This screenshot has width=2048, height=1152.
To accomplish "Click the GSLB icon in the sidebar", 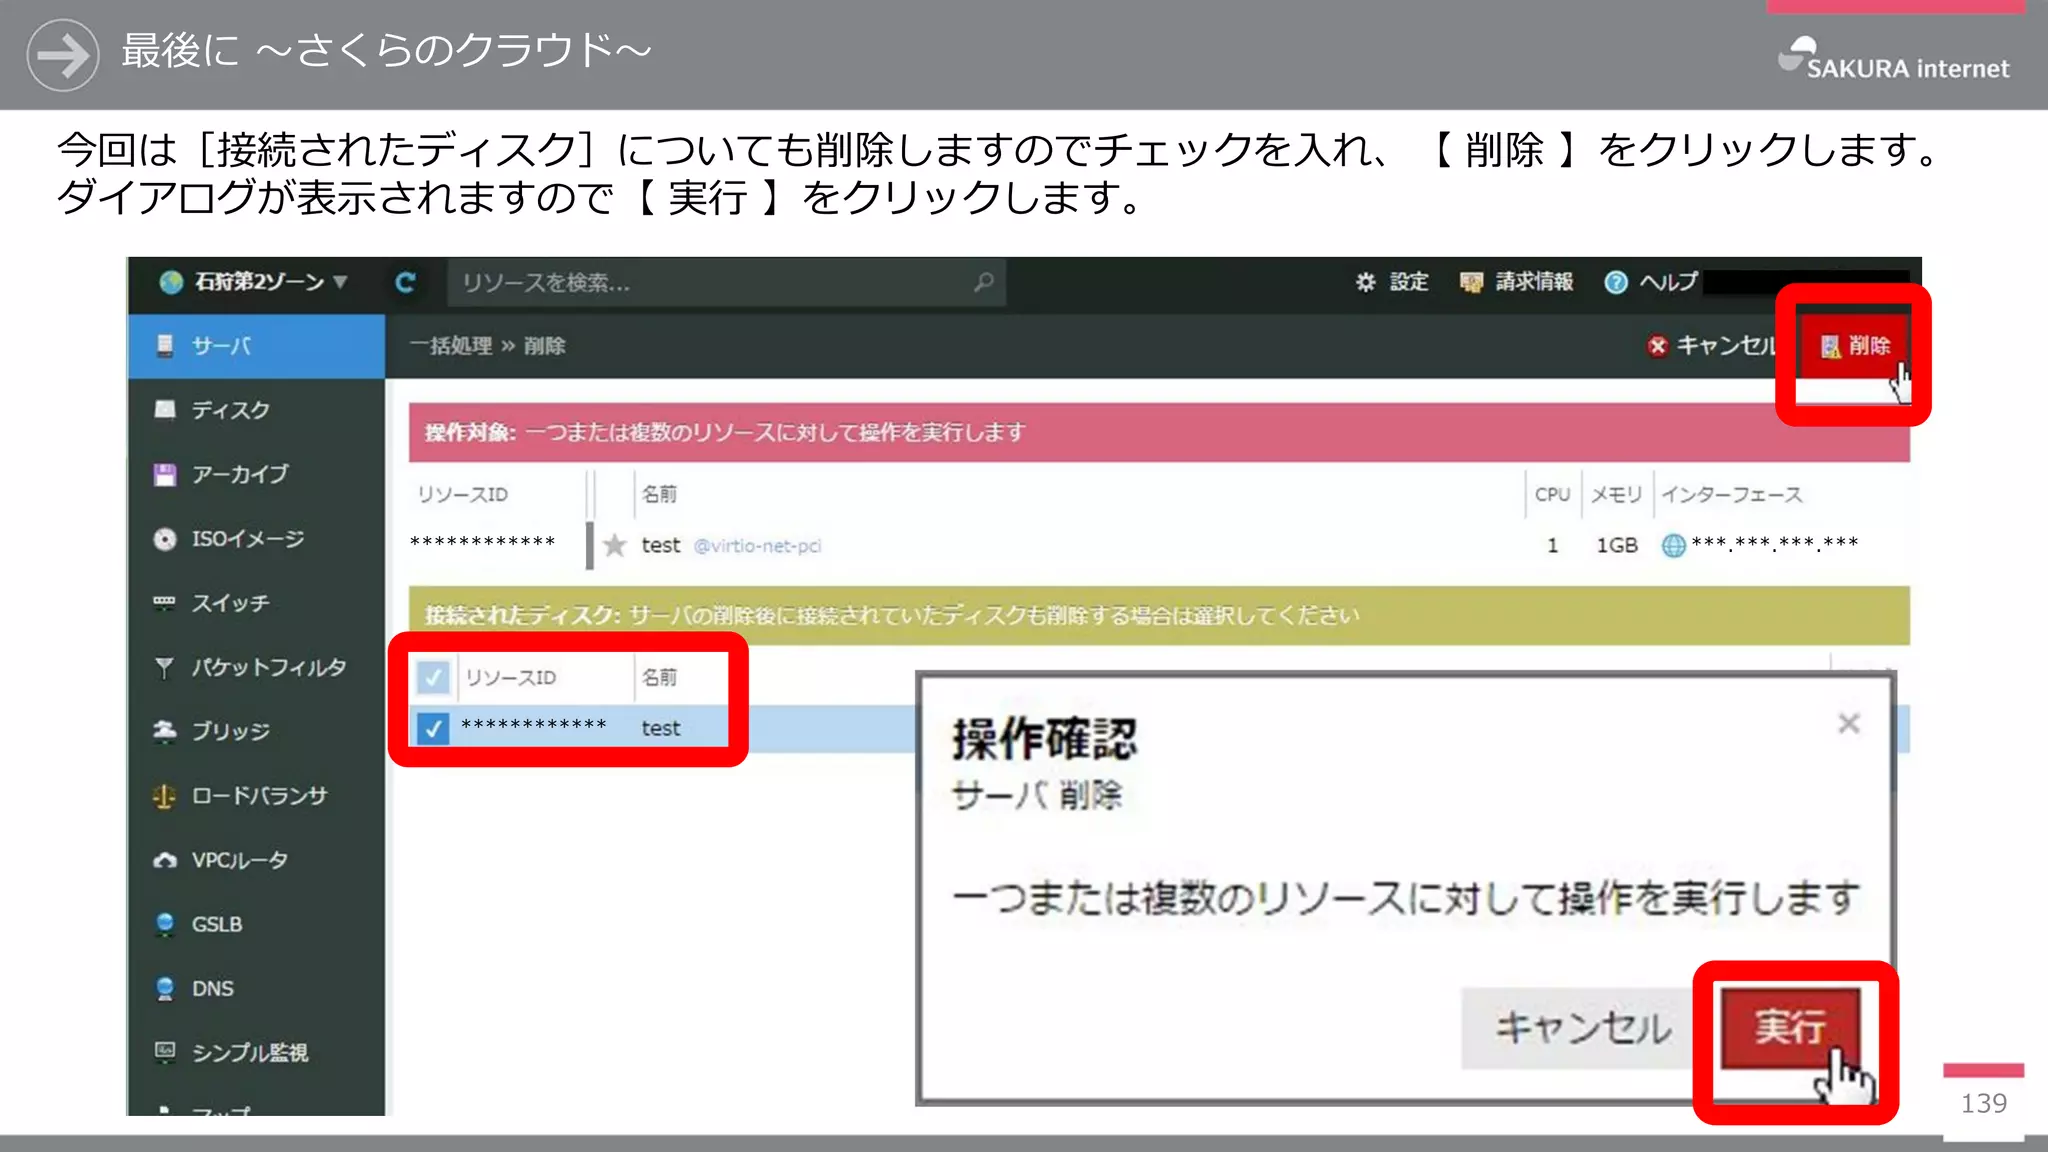I will 165,924.
